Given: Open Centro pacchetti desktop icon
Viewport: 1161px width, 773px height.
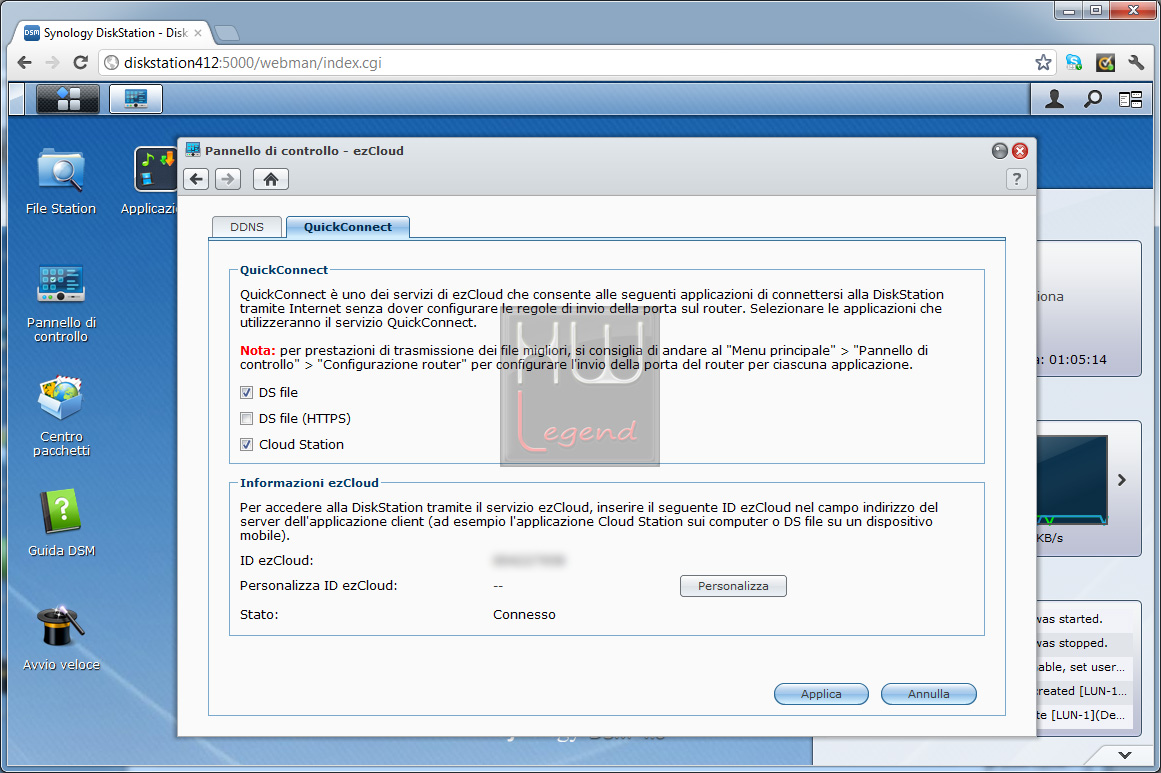Looking at the screenshot, I should (61, 417).
